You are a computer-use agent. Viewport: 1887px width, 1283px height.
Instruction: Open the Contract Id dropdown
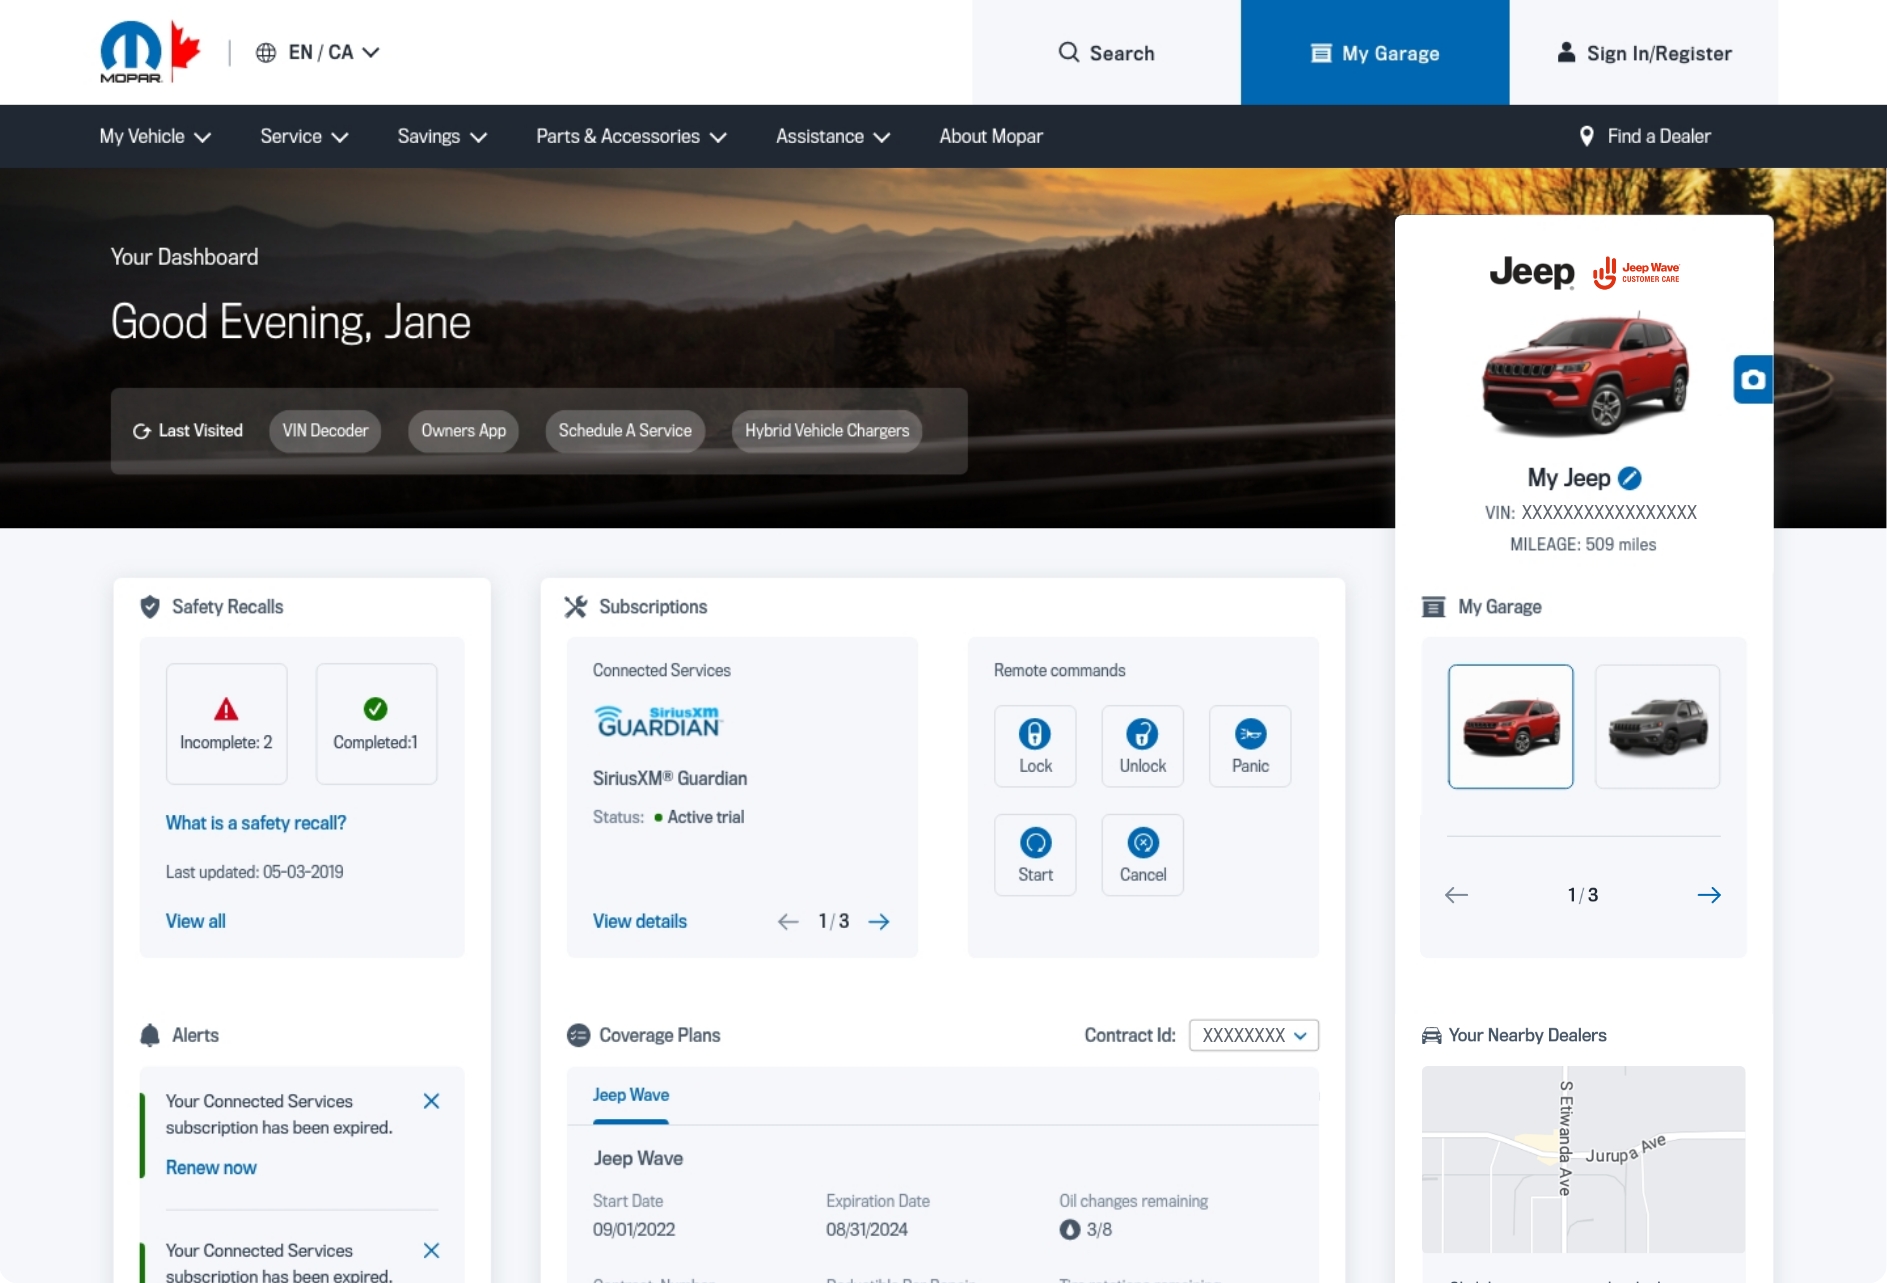point(1252,1035)
